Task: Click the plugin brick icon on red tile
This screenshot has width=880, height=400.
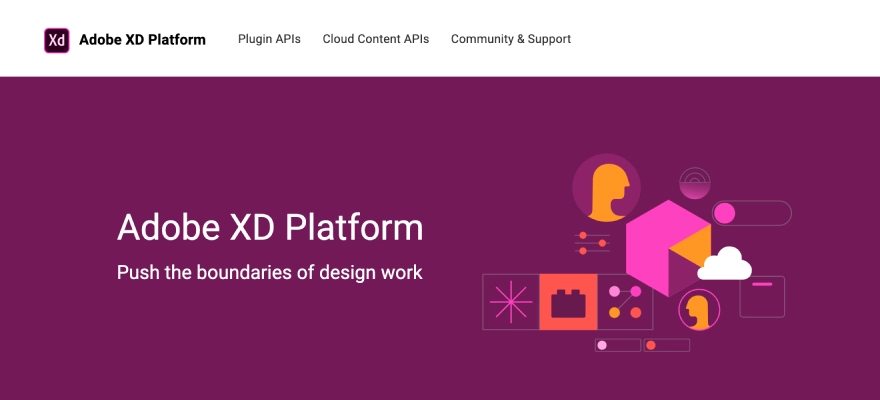Action: coord(568,302)
